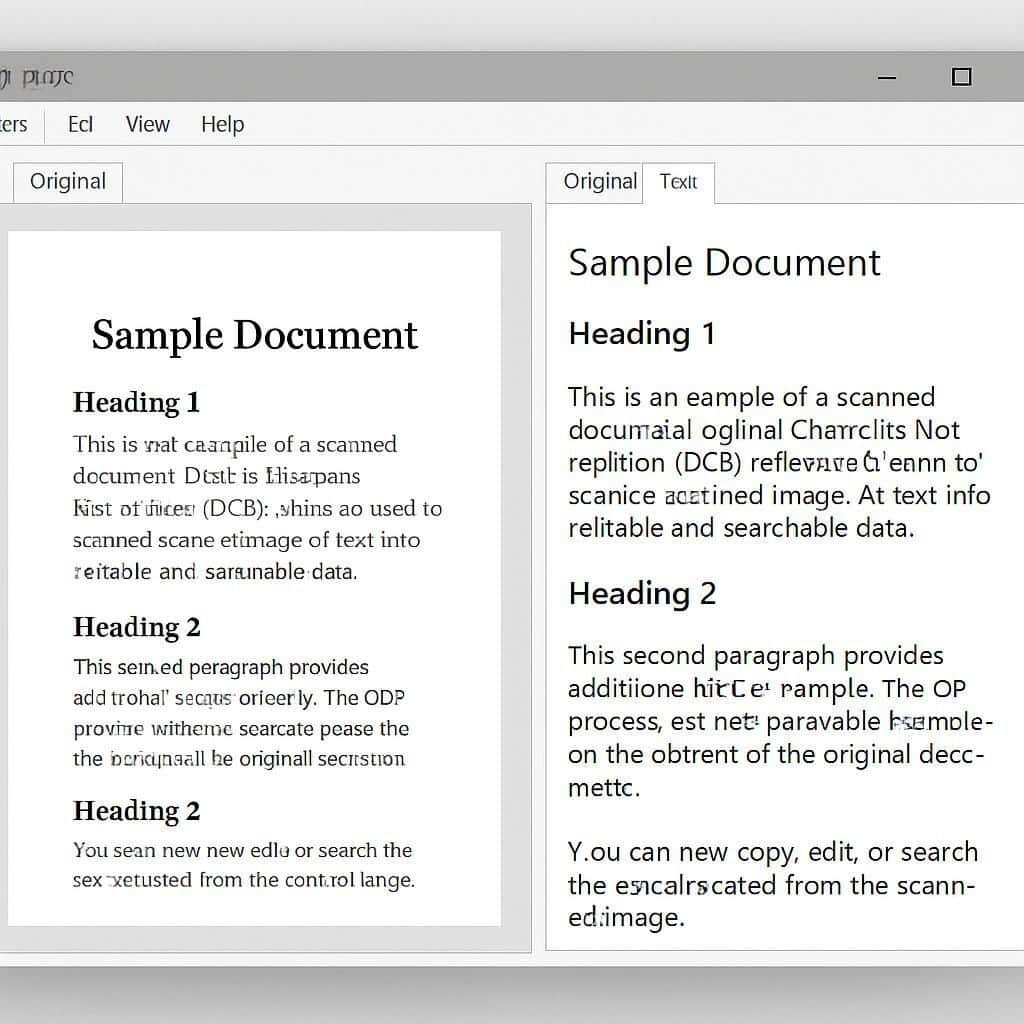Select the Texlt tab in right pane
Viewport: 1024px width, 1024px height.
pyautogui.click(x=679, y=182)
